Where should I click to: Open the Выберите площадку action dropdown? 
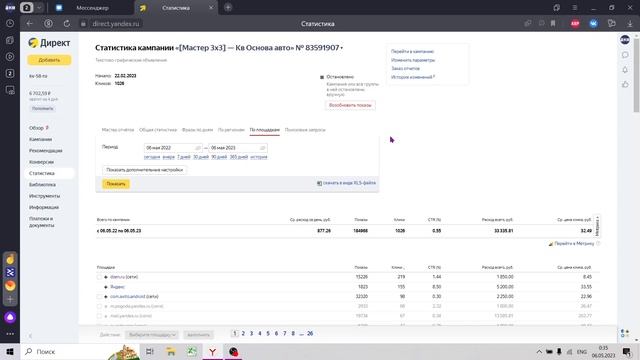pyautogui.click(x=151, y=335)
